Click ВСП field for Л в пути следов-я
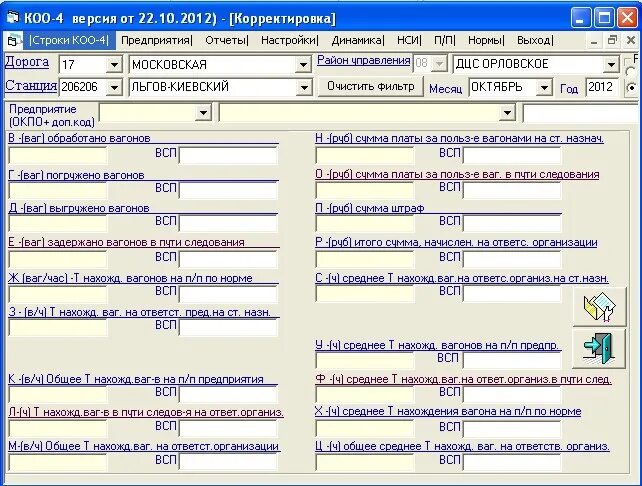The image size is (642, 486). click(228, 428)
